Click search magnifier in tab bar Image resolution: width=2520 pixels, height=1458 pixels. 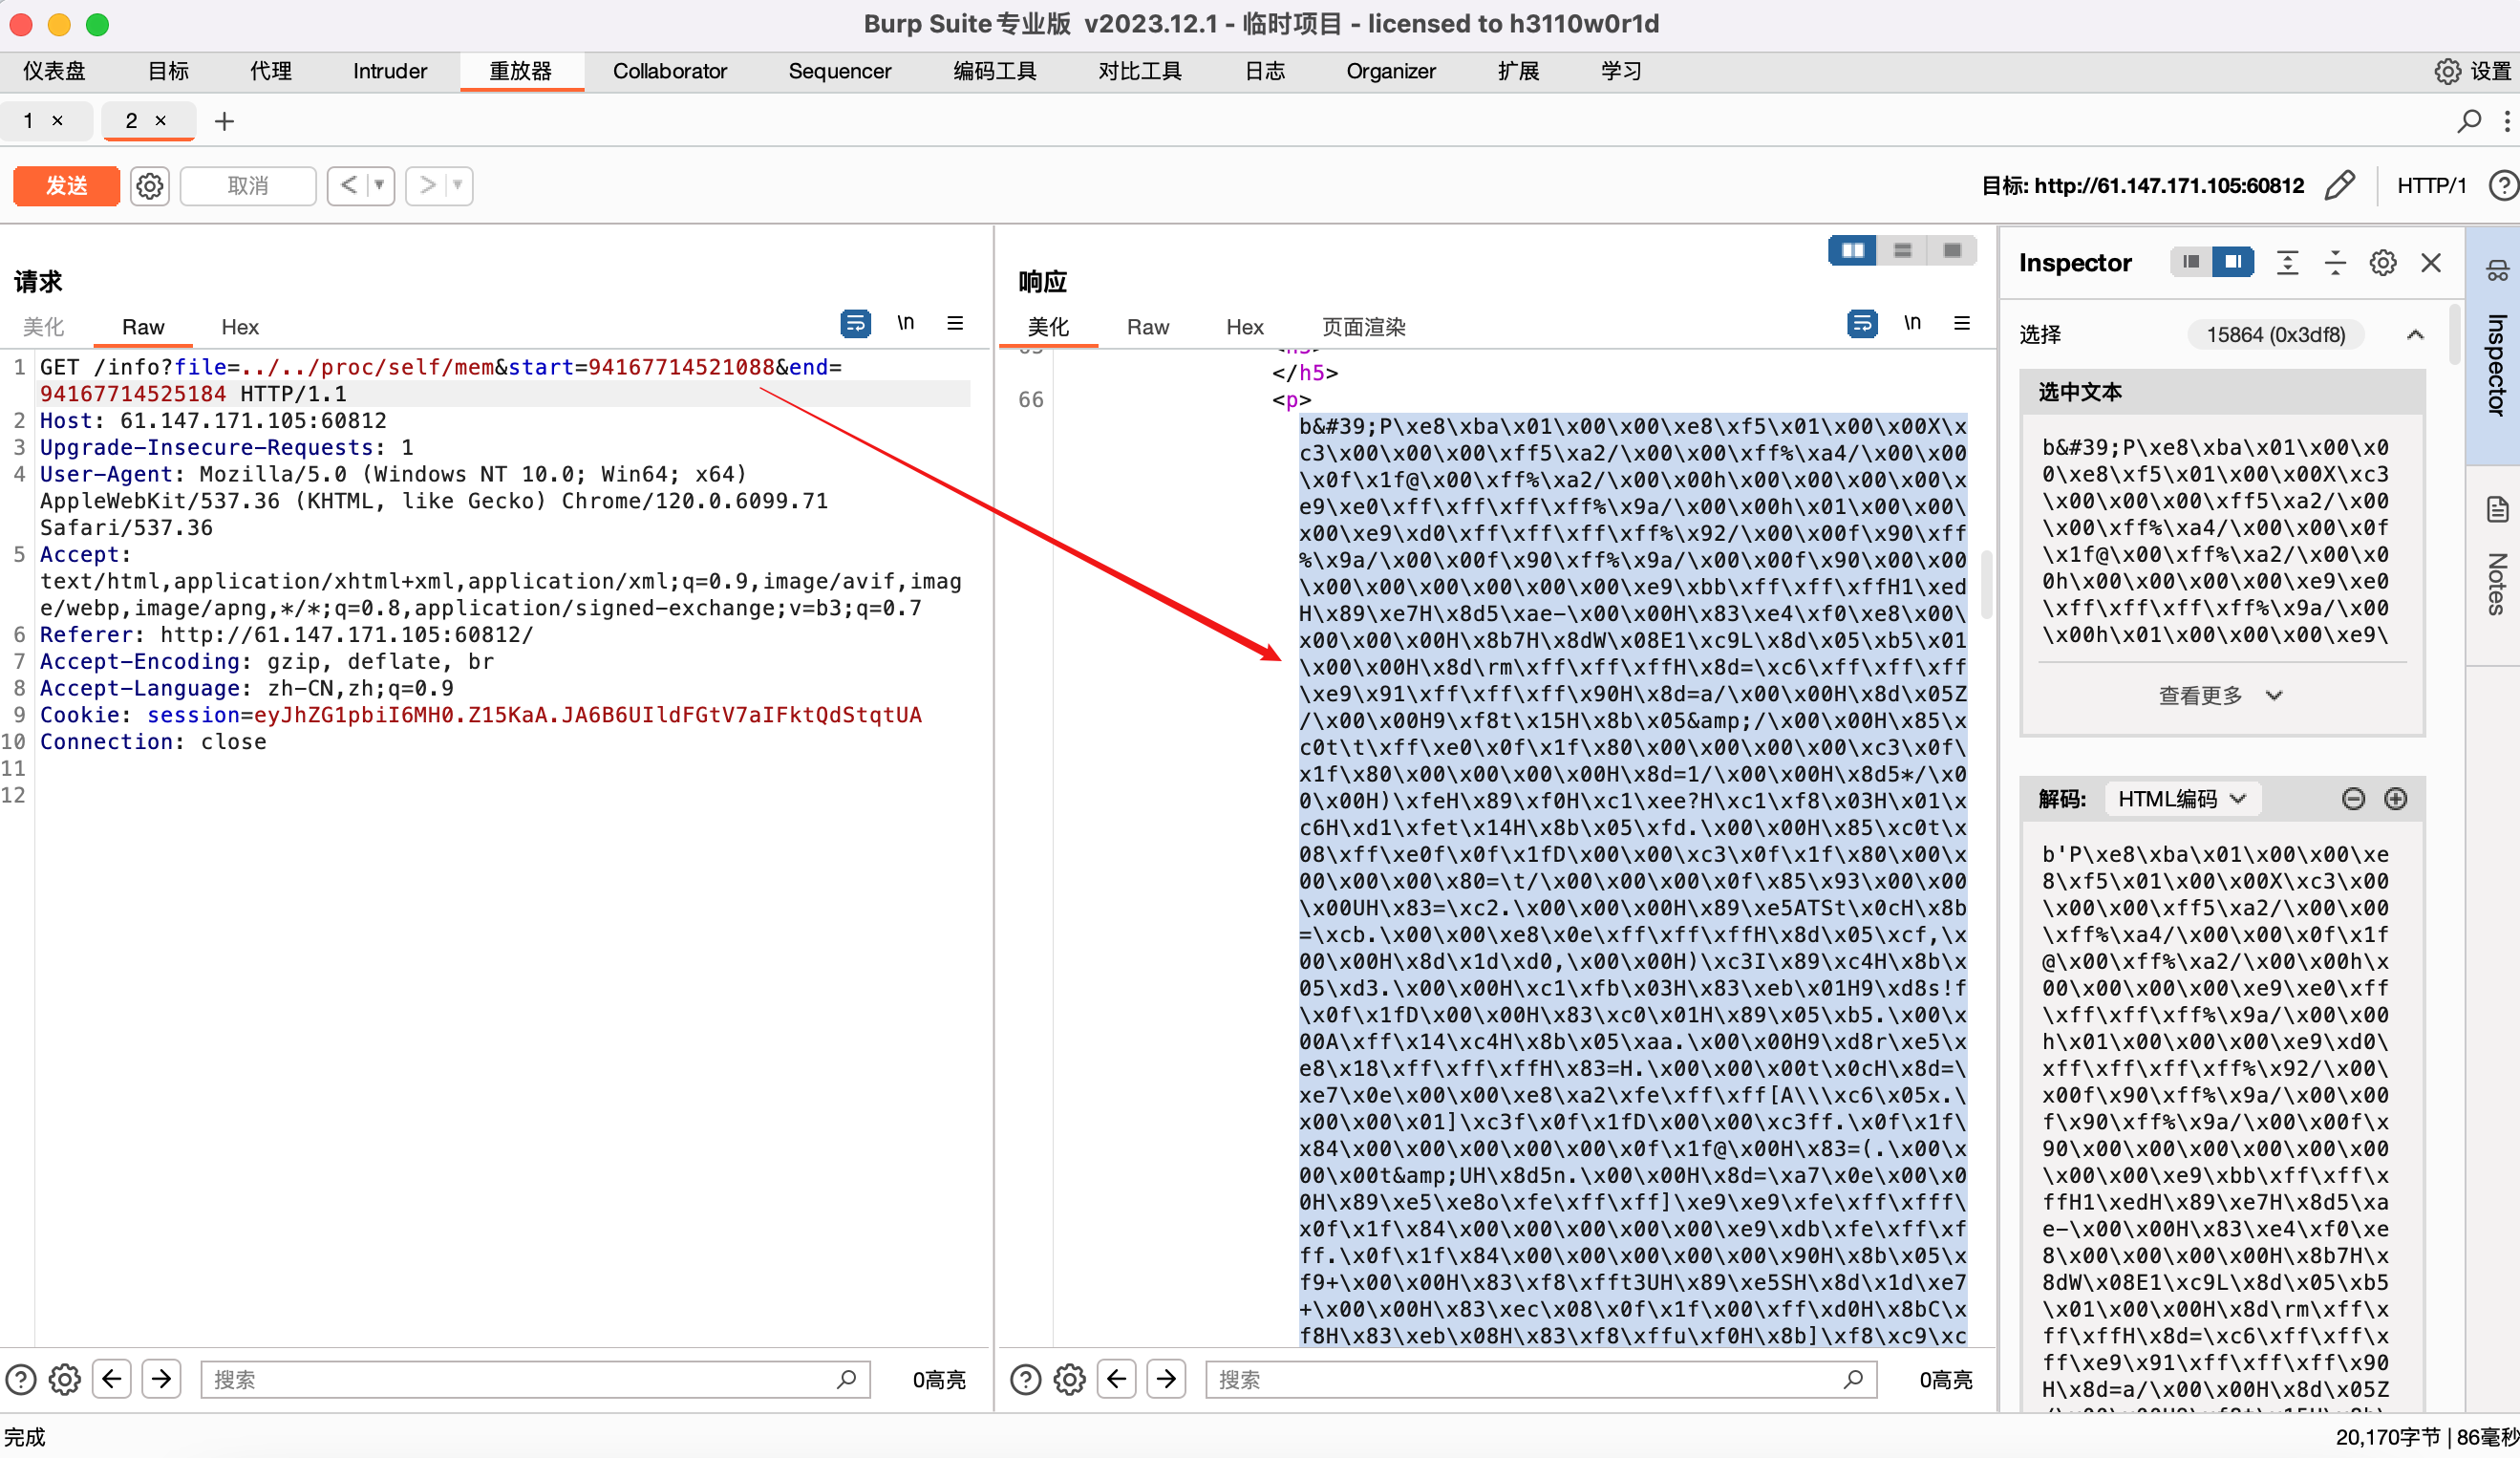coord(2468,121)
